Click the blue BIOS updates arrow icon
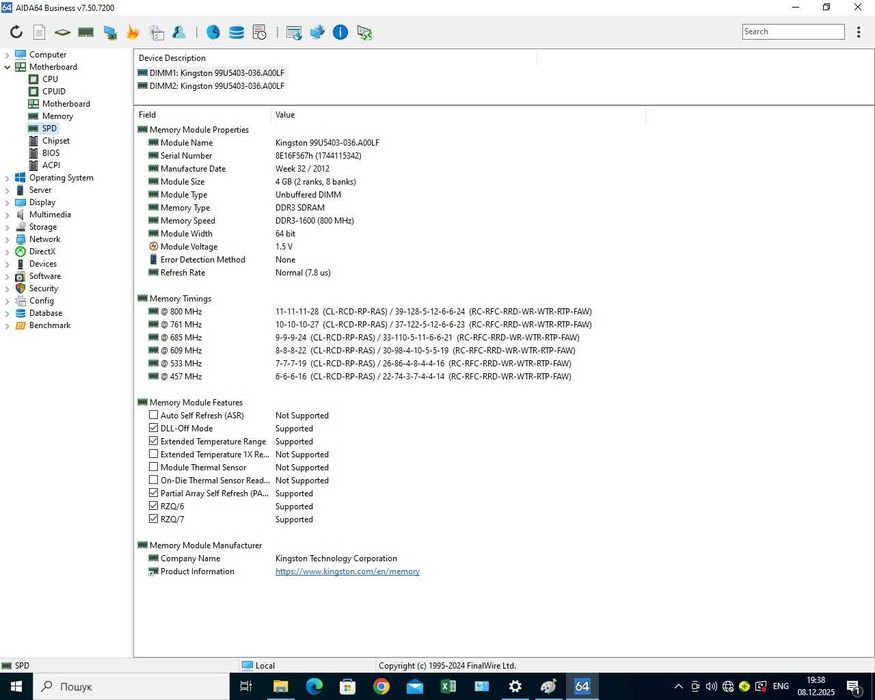 [318, 32]
